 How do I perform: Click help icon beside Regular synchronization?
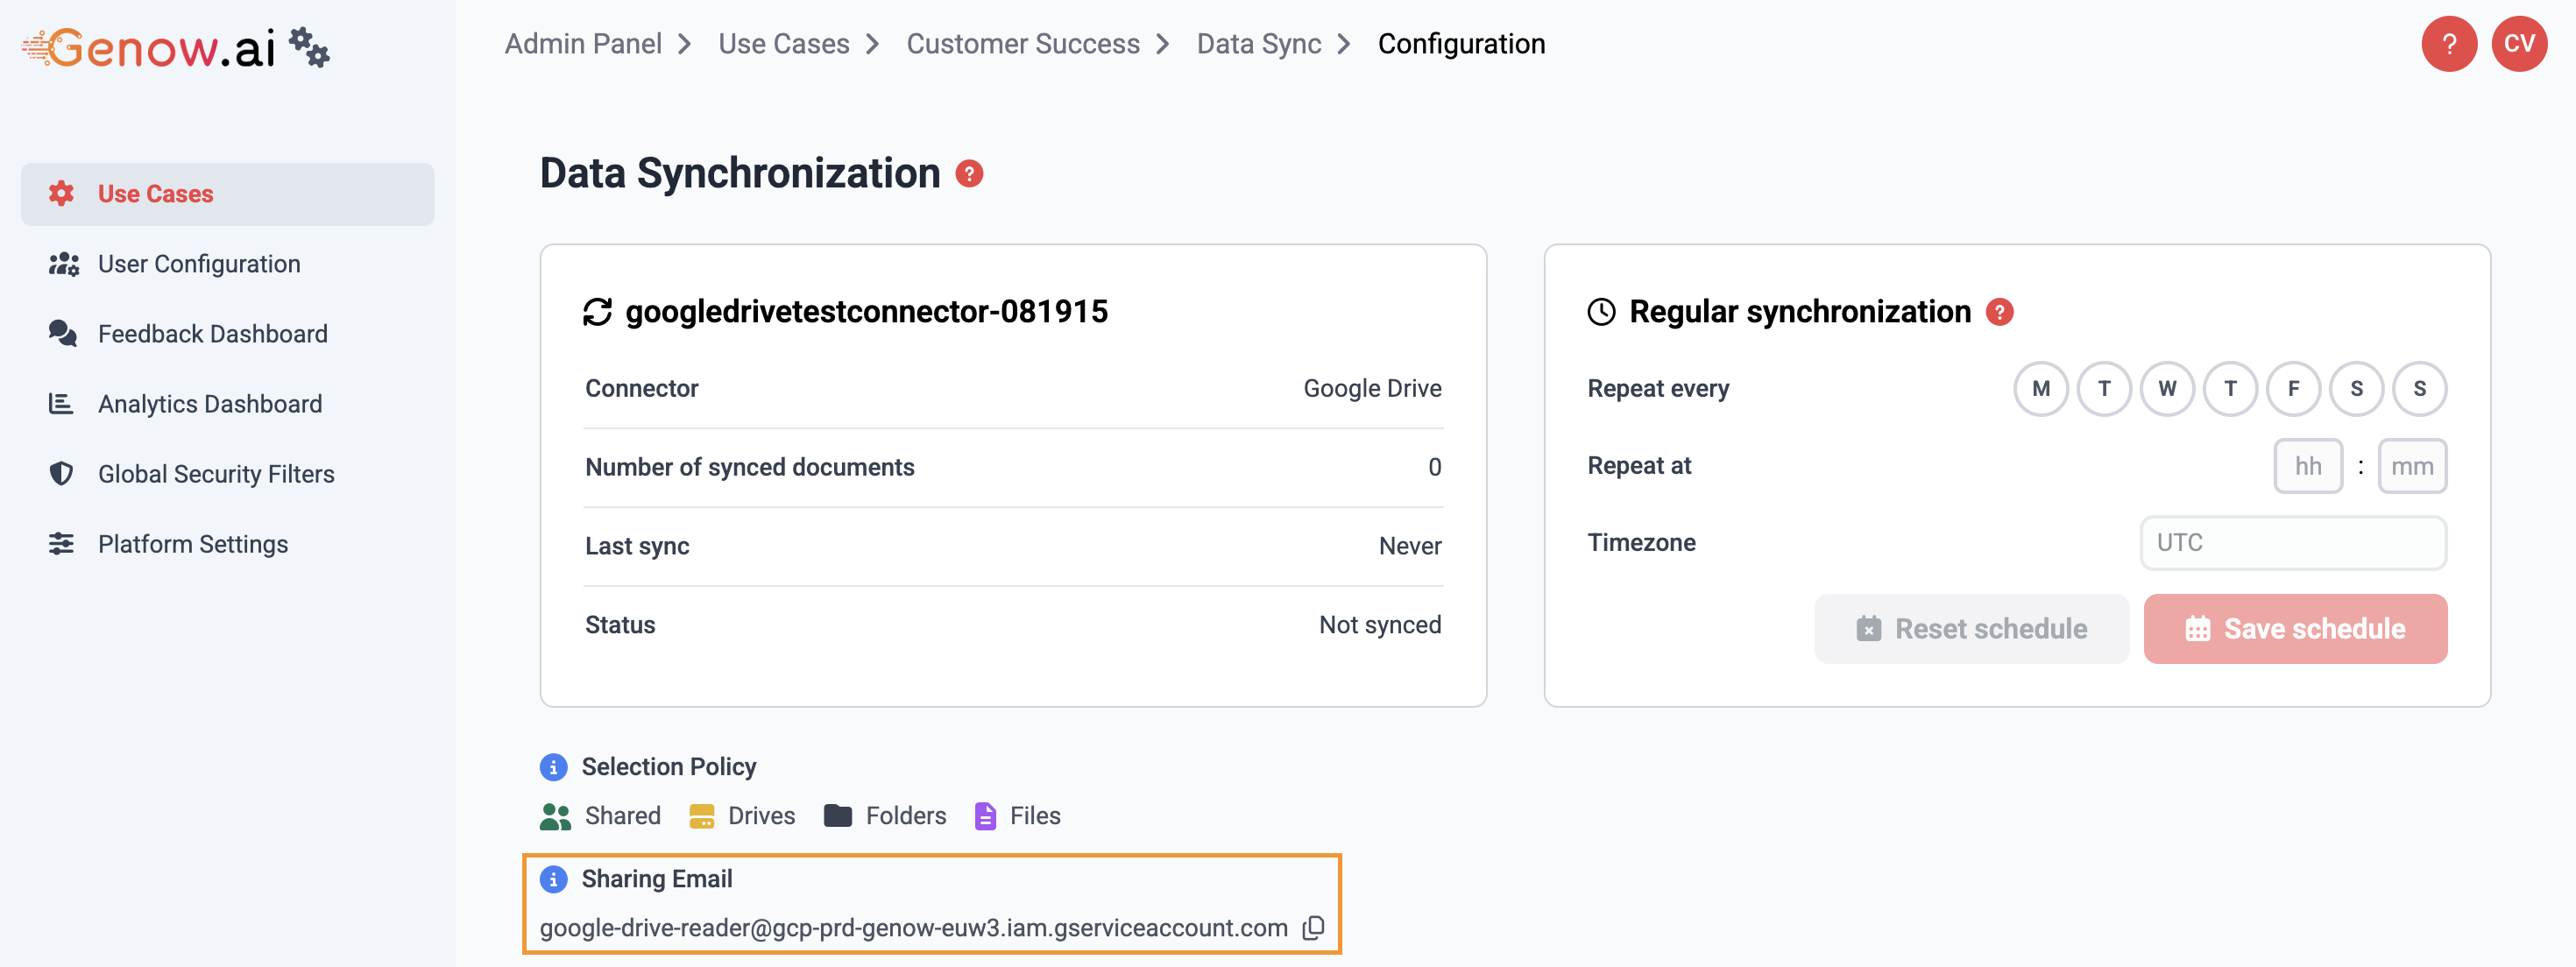click(x=1999, y=312)
